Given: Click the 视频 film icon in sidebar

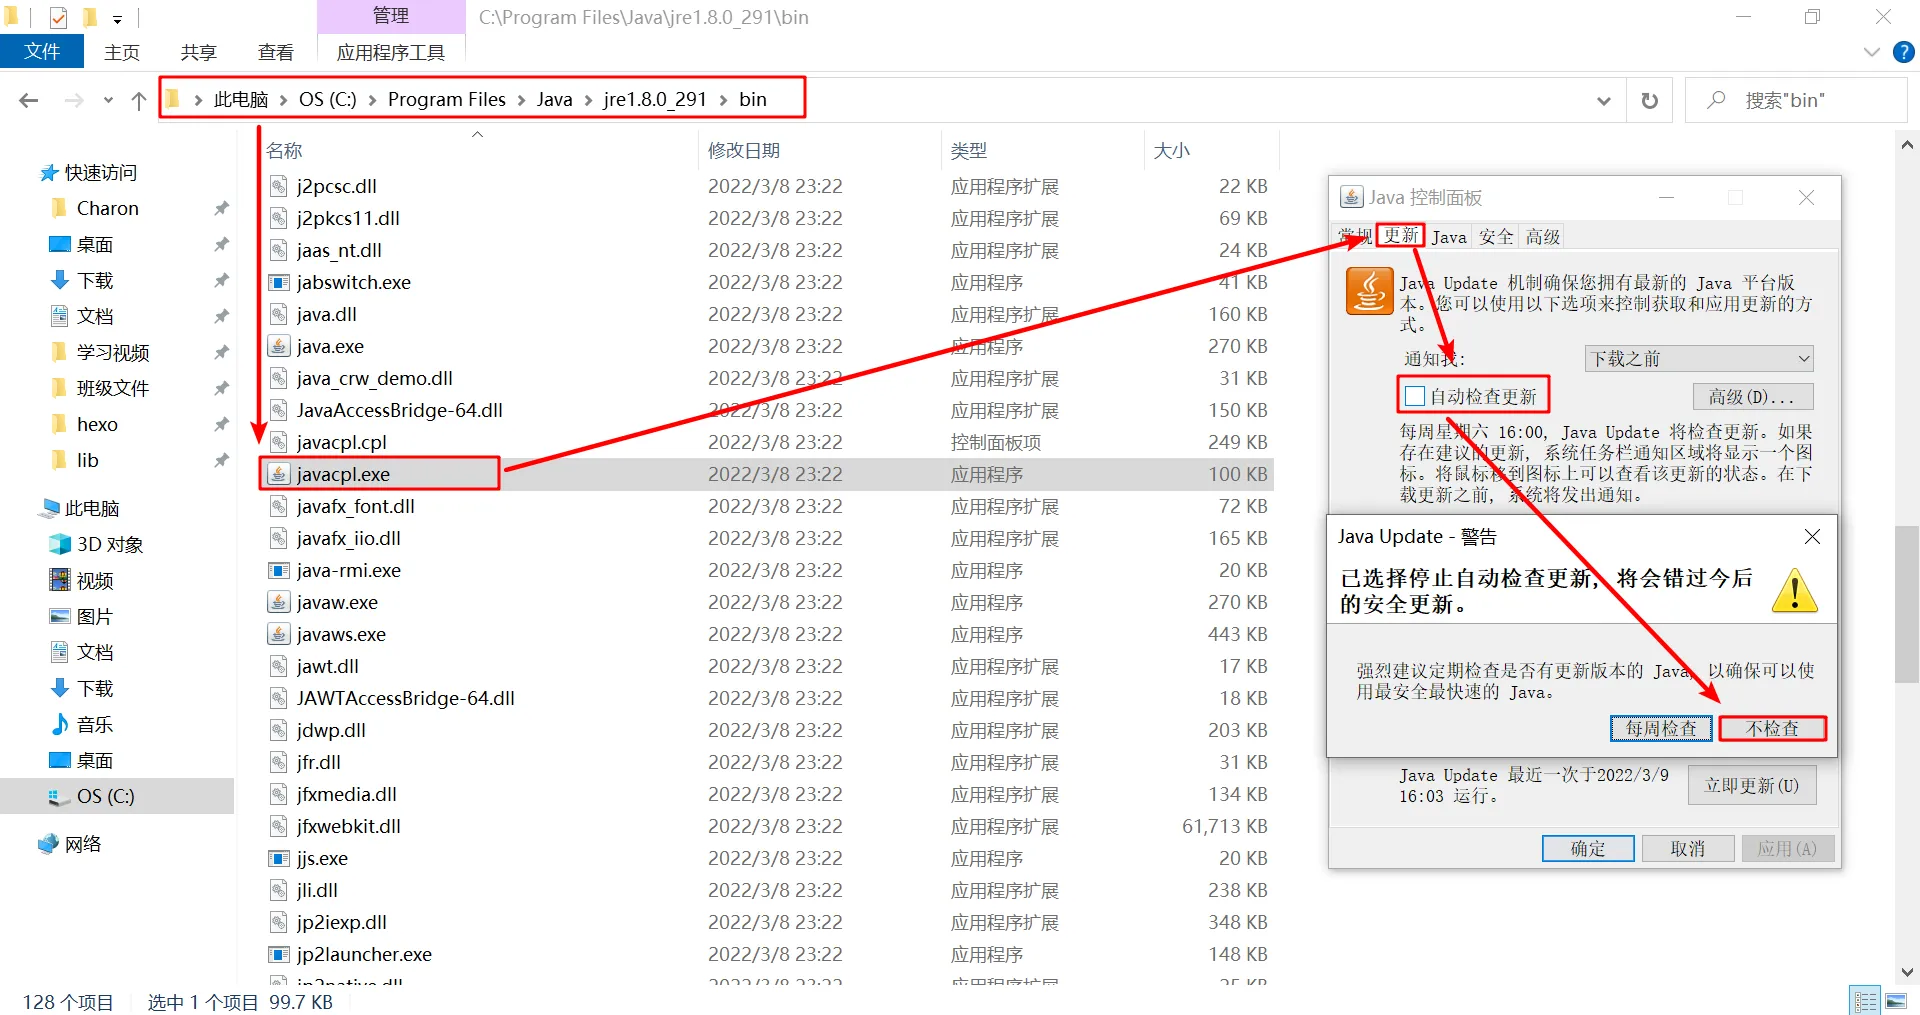Looking at the screenshot, I should (x=60, y=580).
